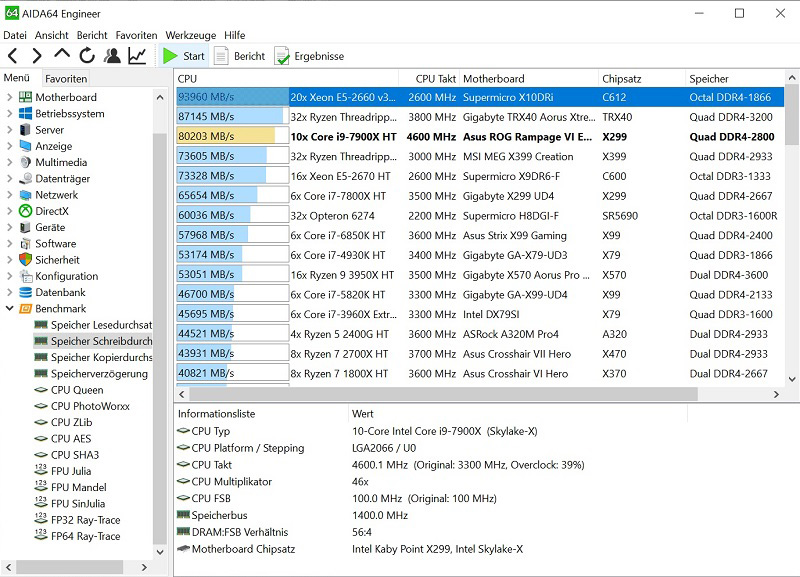Select the DirectX Xbox icon
This screenshot has height=577, width=800.
click(26, 211)
